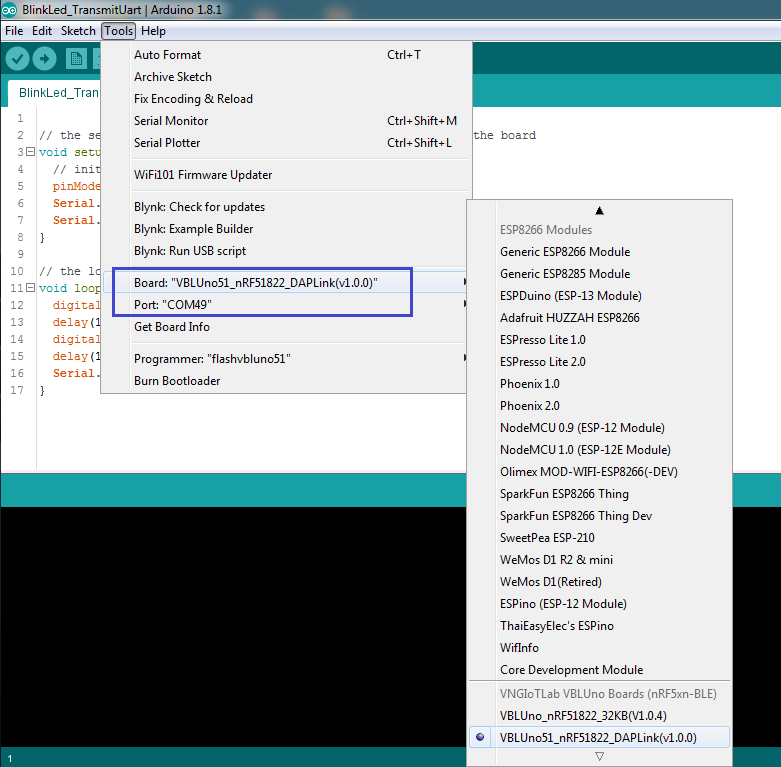Expand the Programmer "flashvbluno51" submenu

coord(212,358)
